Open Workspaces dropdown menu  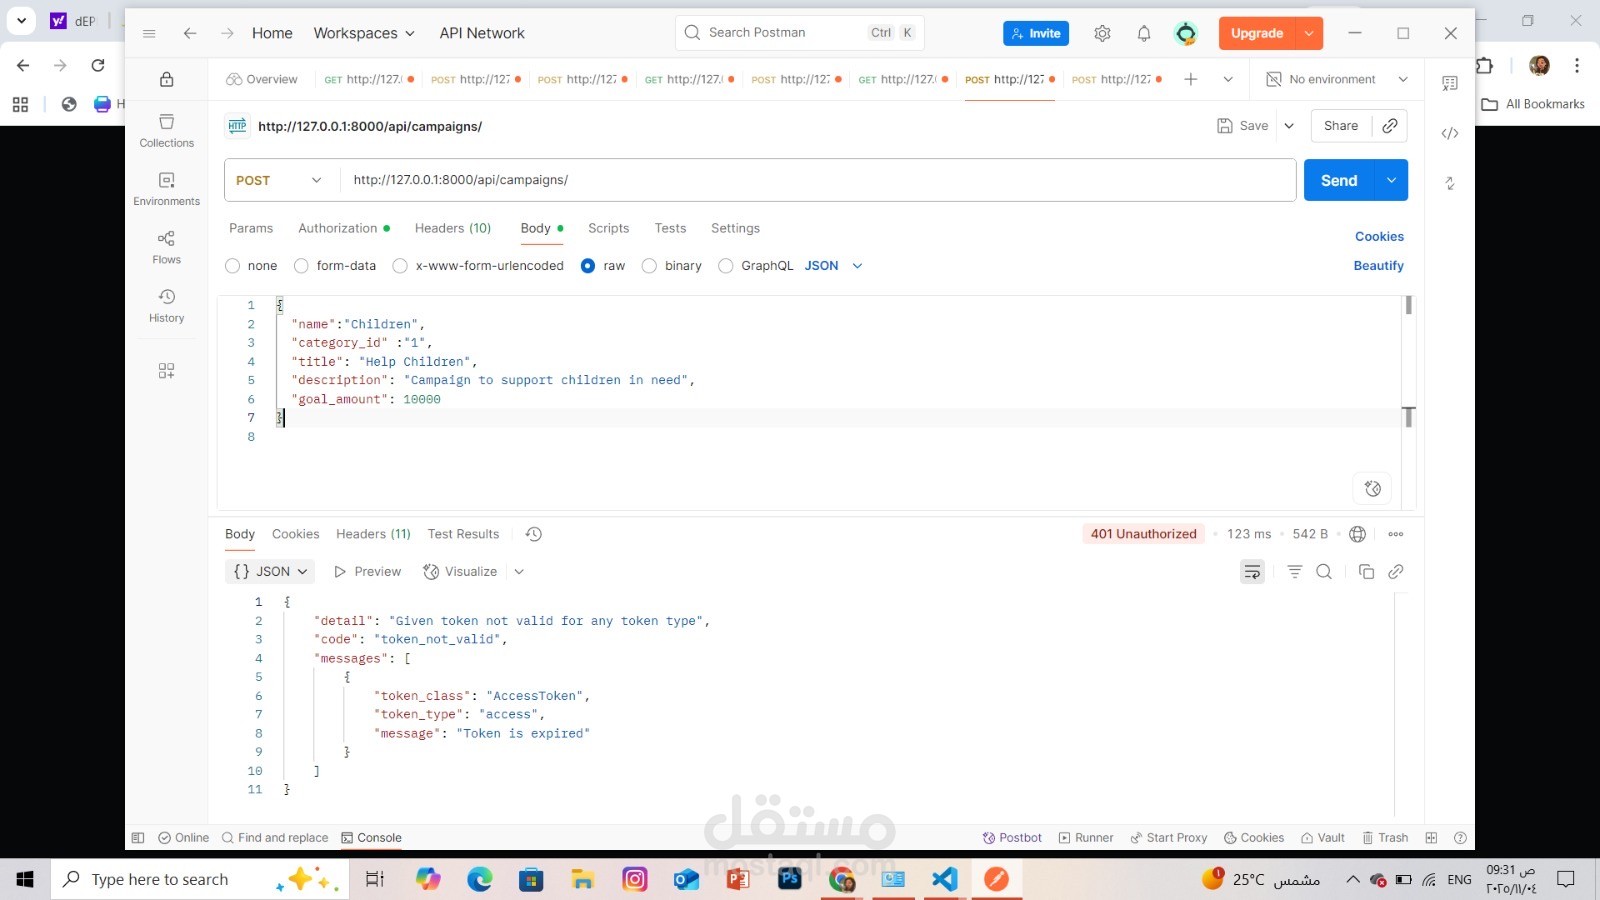(x=364, y=33)
